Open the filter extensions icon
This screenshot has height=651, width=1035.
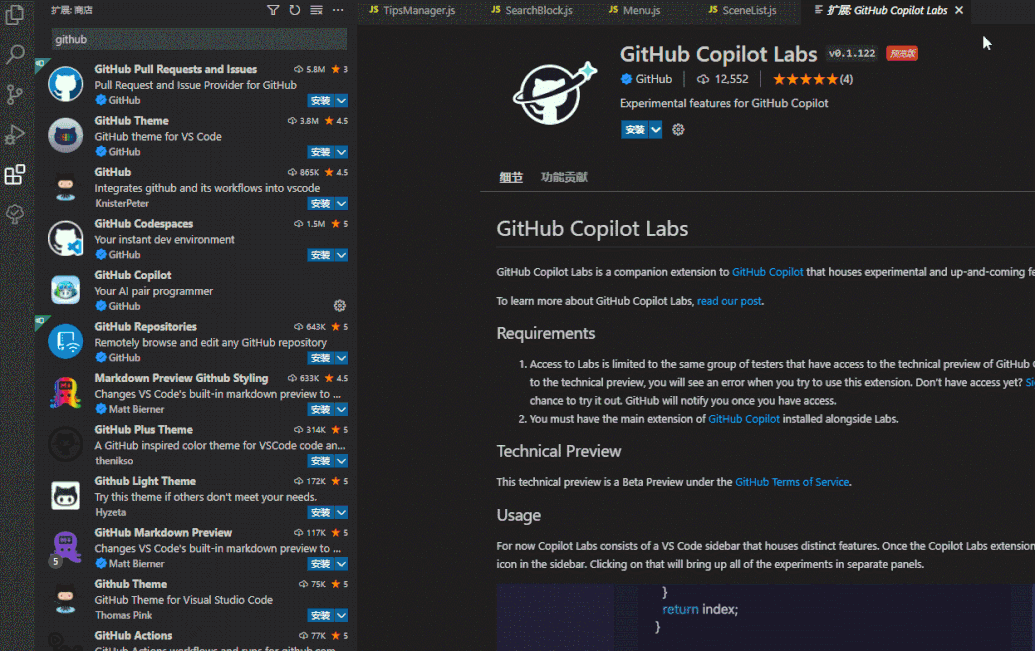coord(273,10)
